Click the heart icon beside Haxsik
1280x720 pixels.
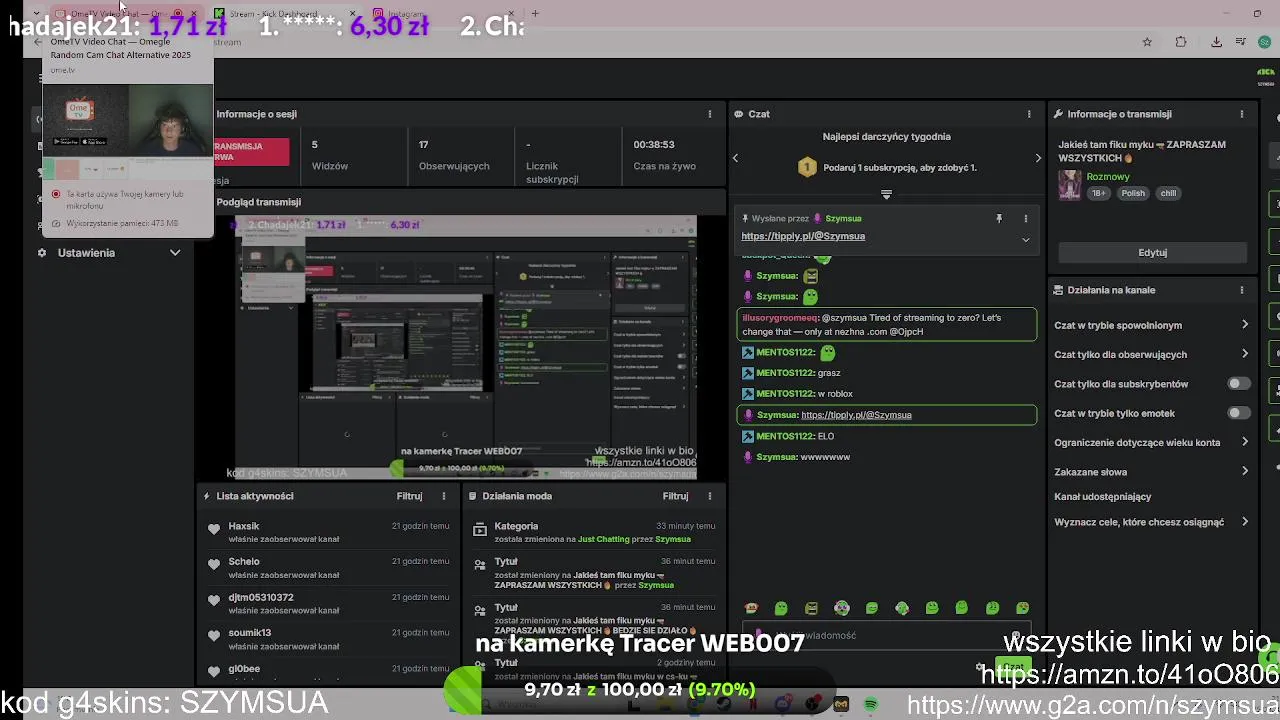pos(214,529)
